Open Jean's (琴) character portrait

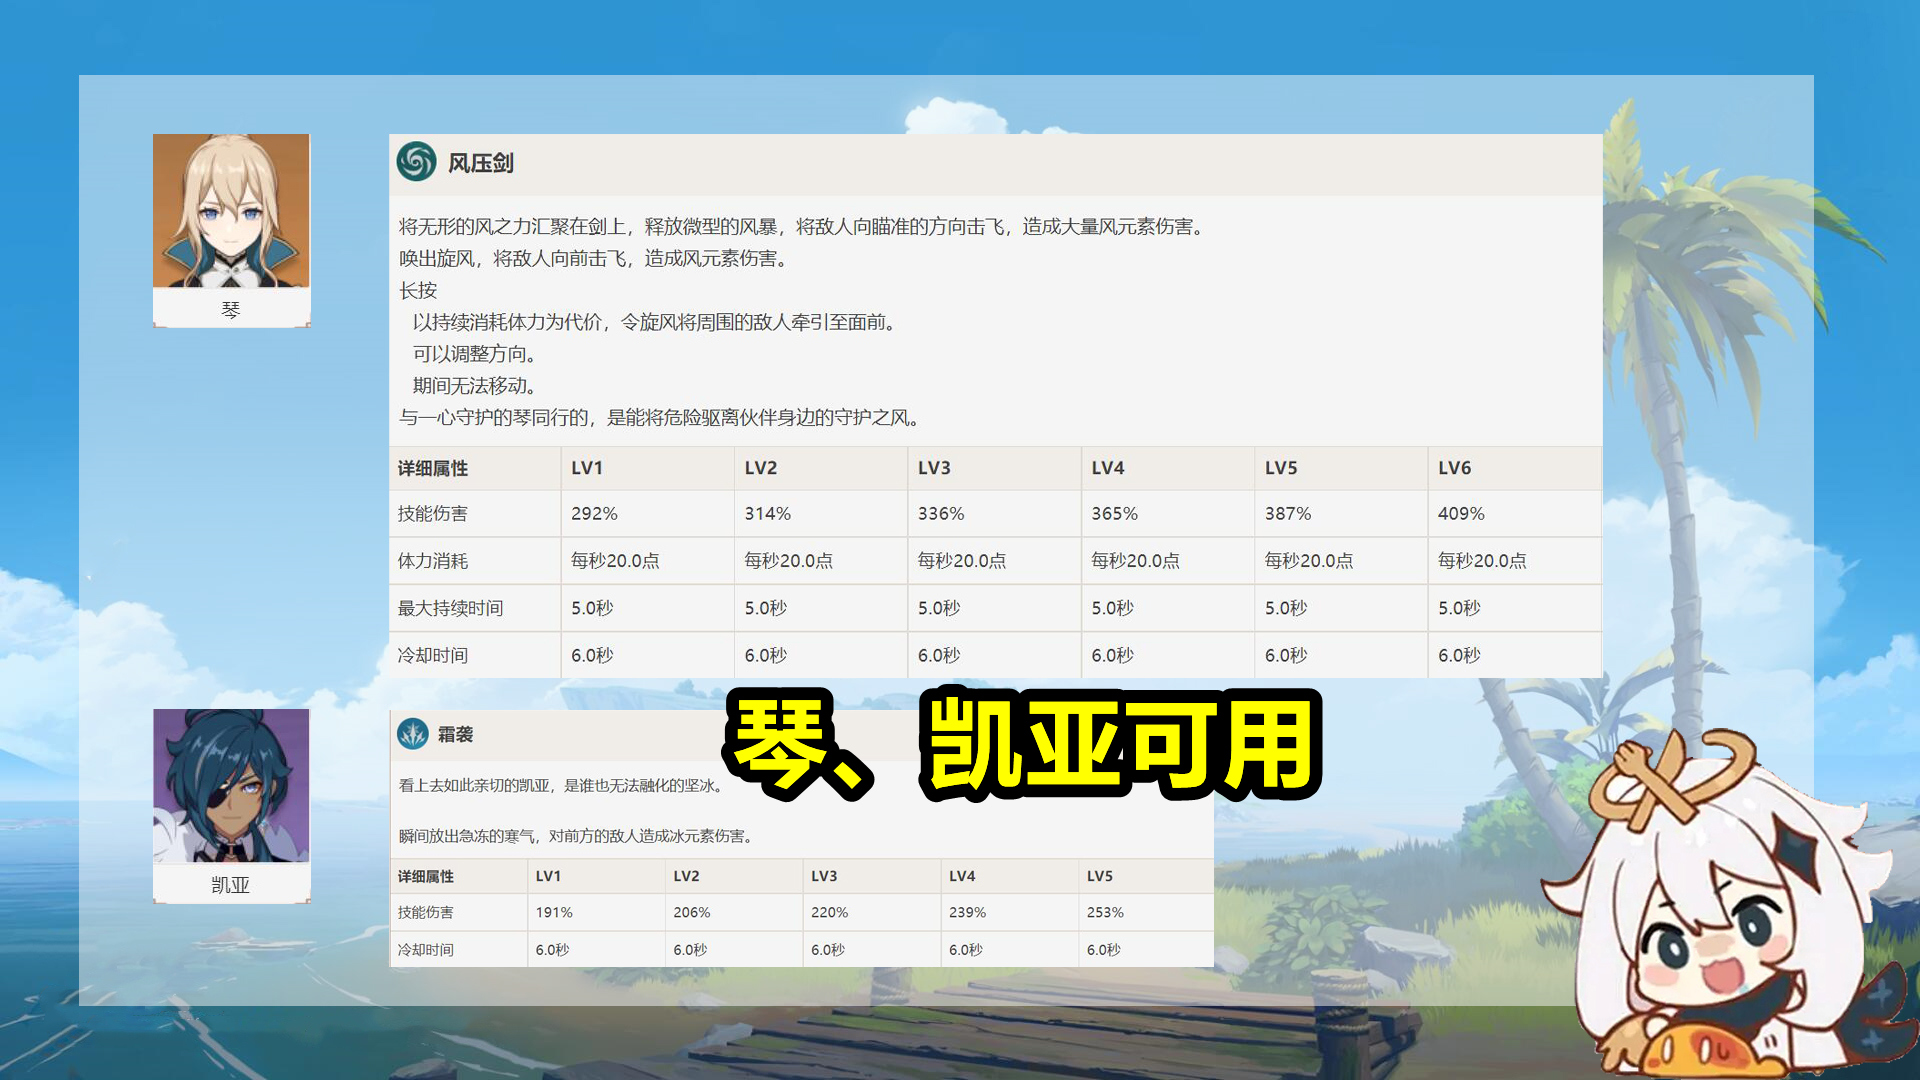(x=231, y=211)
